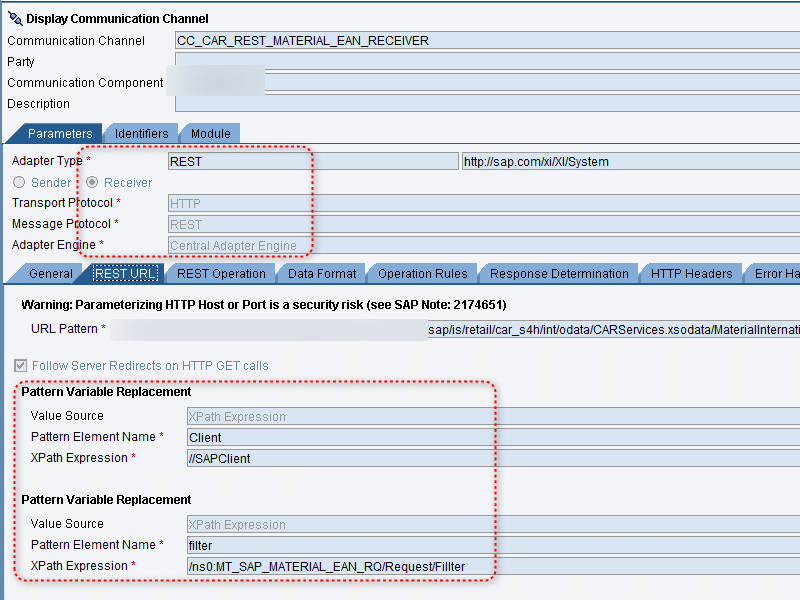Viewport: 800px width, 600px height.
Task: Select the Receiver radio button
Action: (x=93, y=183)
